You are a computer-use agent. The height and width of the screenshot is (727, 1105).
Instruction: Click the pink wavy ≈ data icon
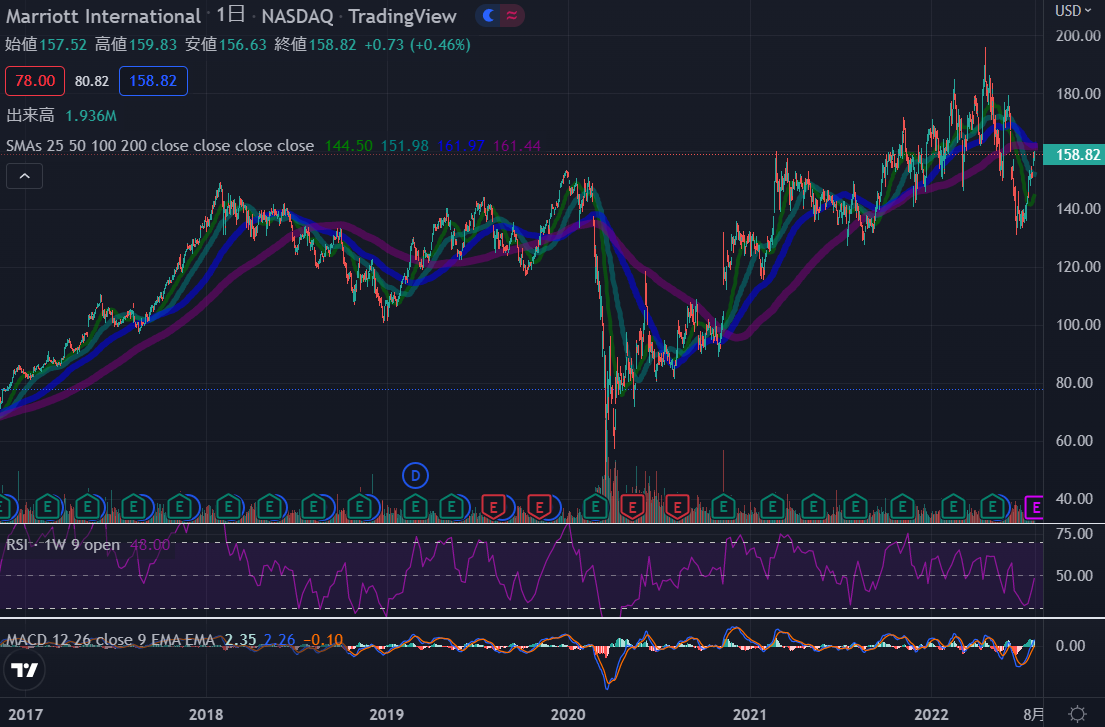click(x=512, y=15)
